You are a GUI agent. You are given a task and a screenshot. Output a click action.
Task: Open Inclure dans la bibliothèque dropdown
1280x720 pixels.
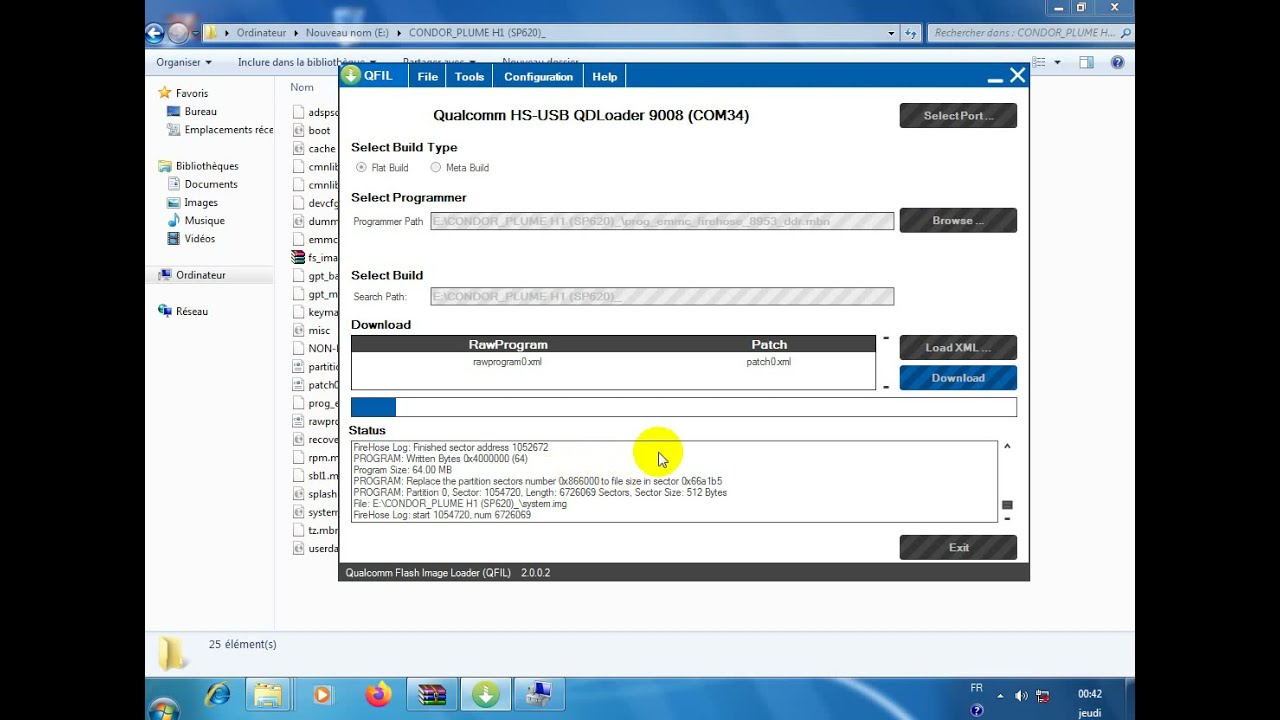[301, 62]
